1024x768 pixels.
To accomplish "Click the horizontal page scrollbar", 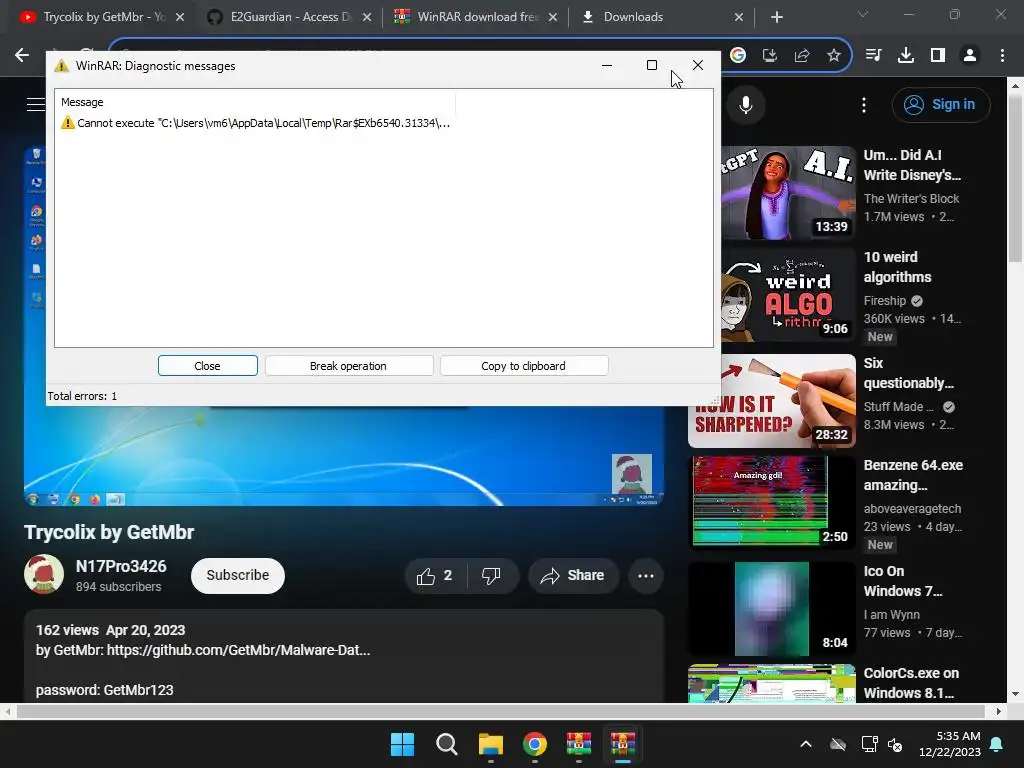I will point(502,711).
